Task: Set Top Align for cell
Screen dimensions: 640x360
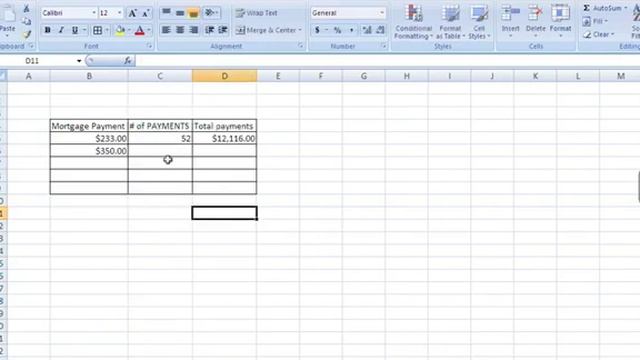Action: 166,13
